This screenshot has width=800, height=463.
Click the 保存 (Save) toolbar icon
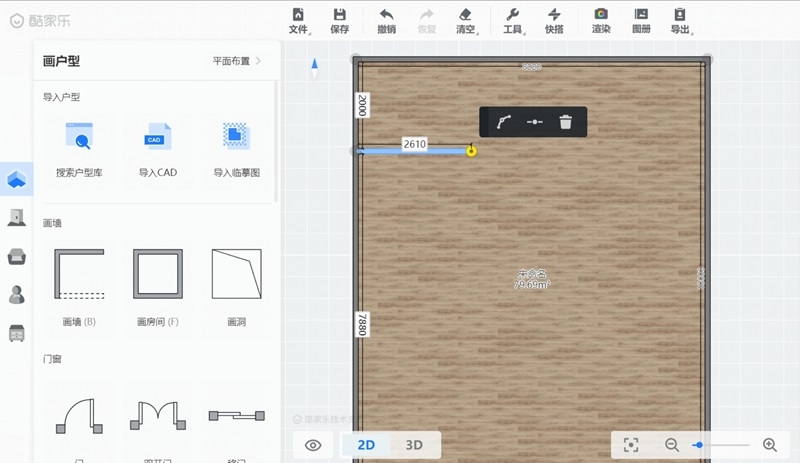pyautogui.click(x=339, y=20)
